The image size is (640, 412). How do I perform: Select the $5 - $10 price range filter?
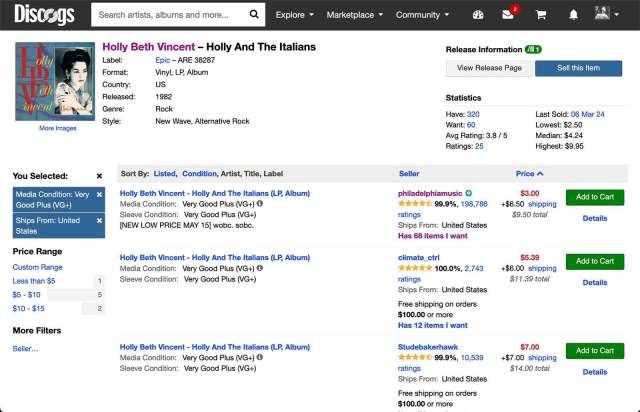(27, 295)
